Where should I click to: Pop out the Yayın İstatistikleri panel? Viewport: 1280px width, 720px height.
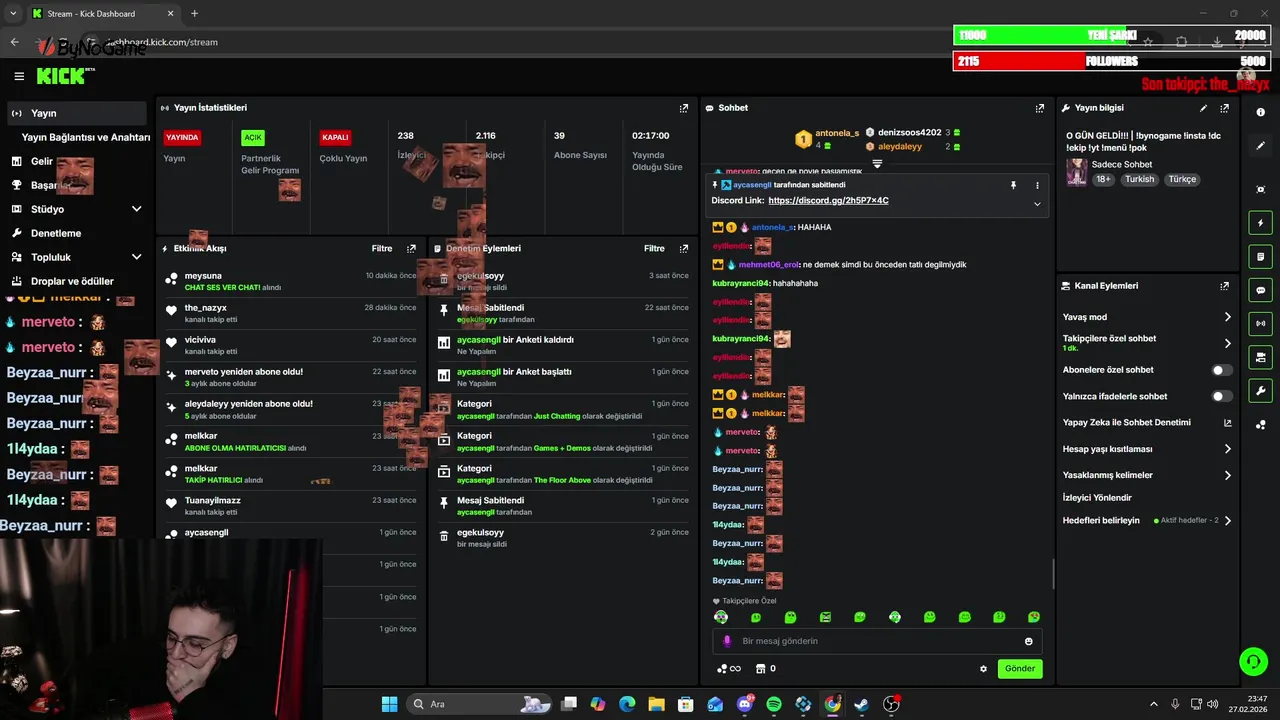684,108
